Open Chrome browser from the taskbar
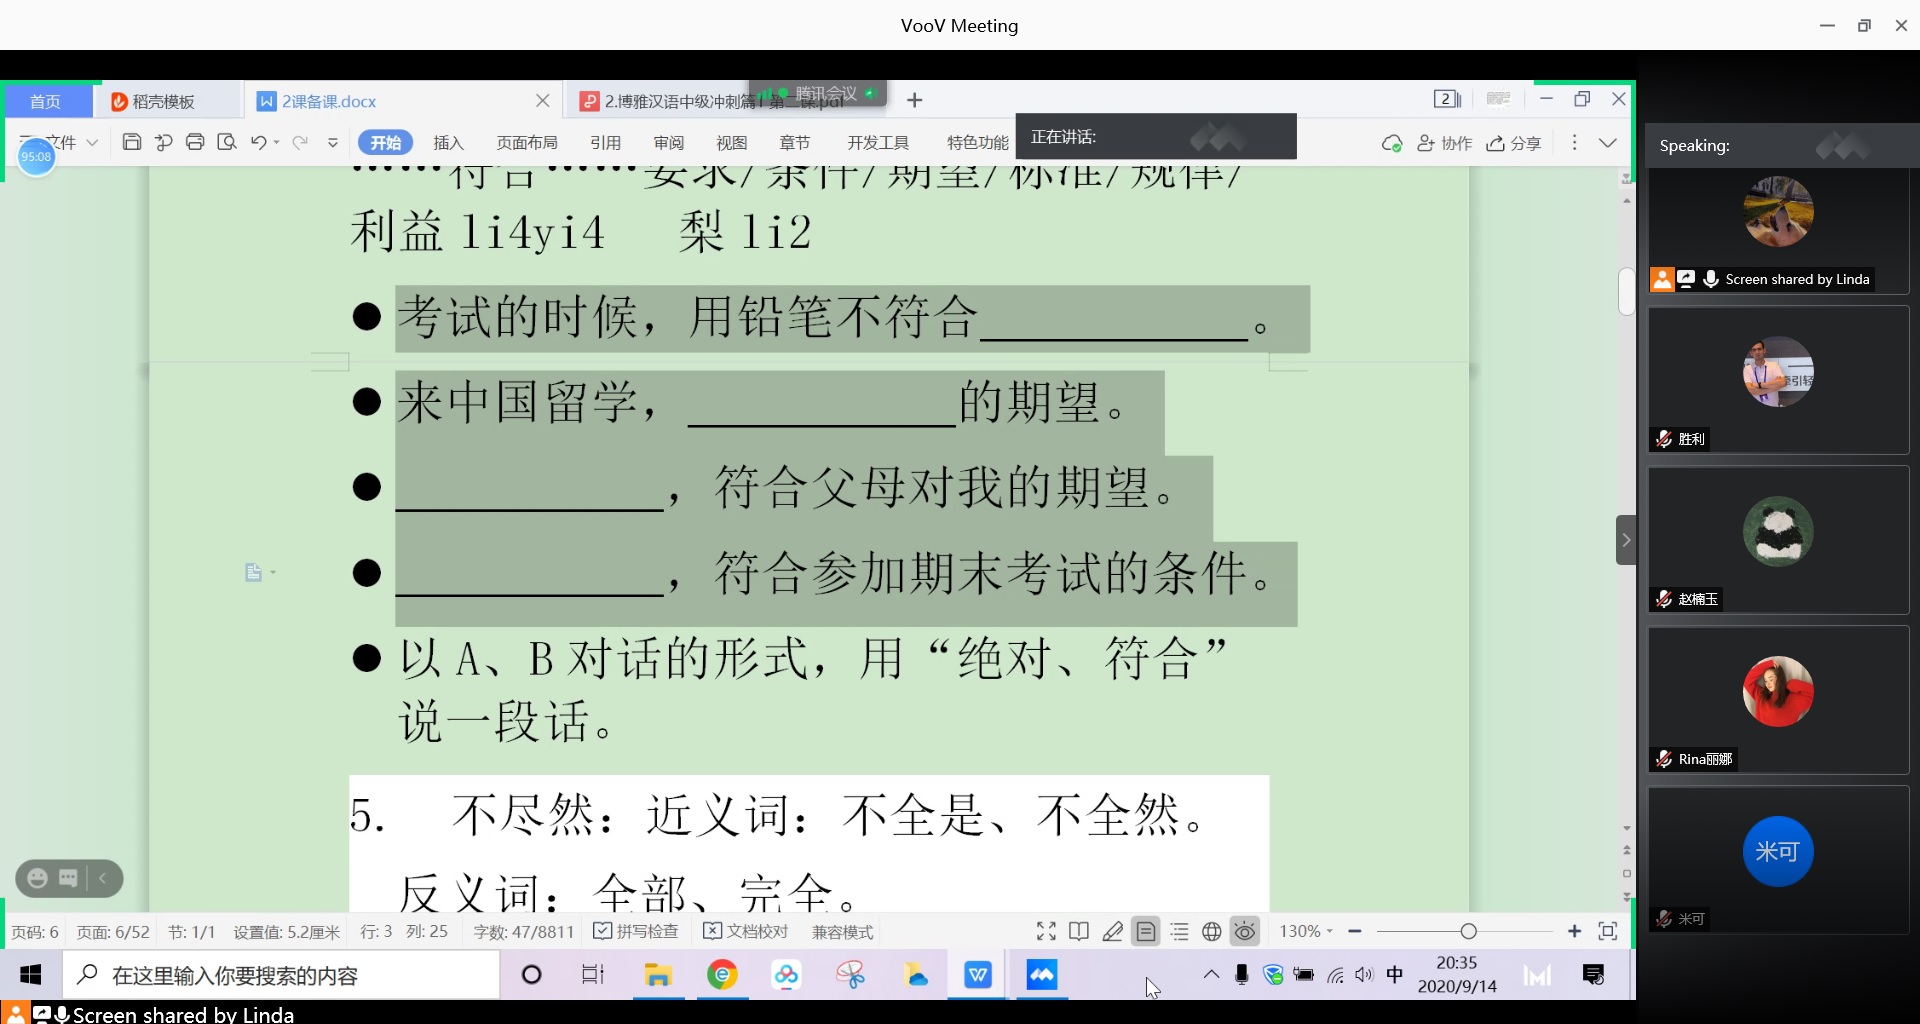 pyautogui.click(x=722, y=975)
